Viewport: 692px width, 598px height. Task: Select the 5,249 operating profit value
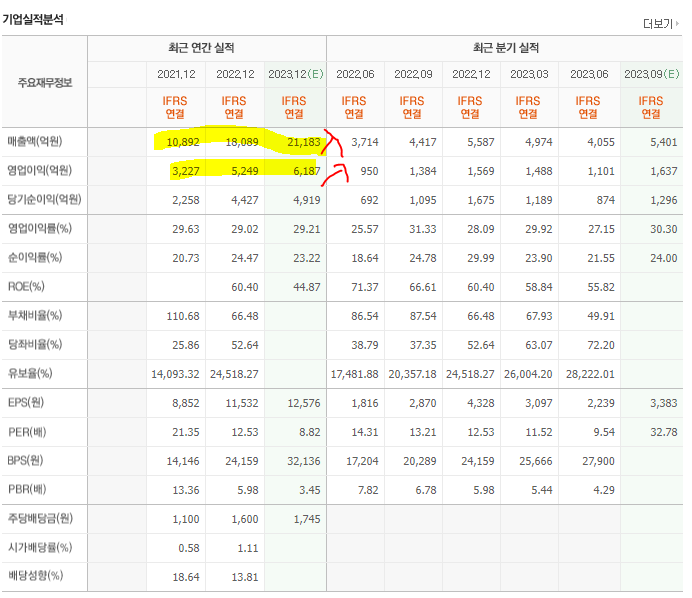(245, 171)
